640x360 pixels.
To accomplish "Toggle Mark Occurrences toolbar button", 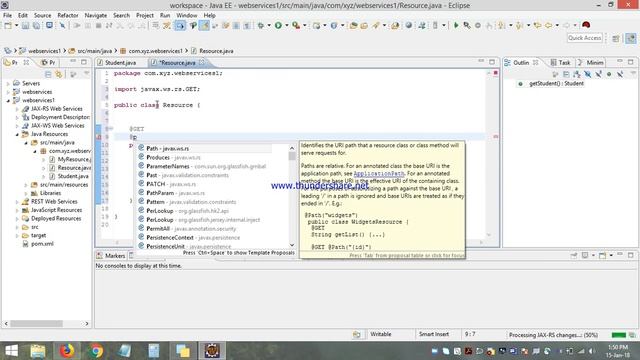I will point(204,25).
